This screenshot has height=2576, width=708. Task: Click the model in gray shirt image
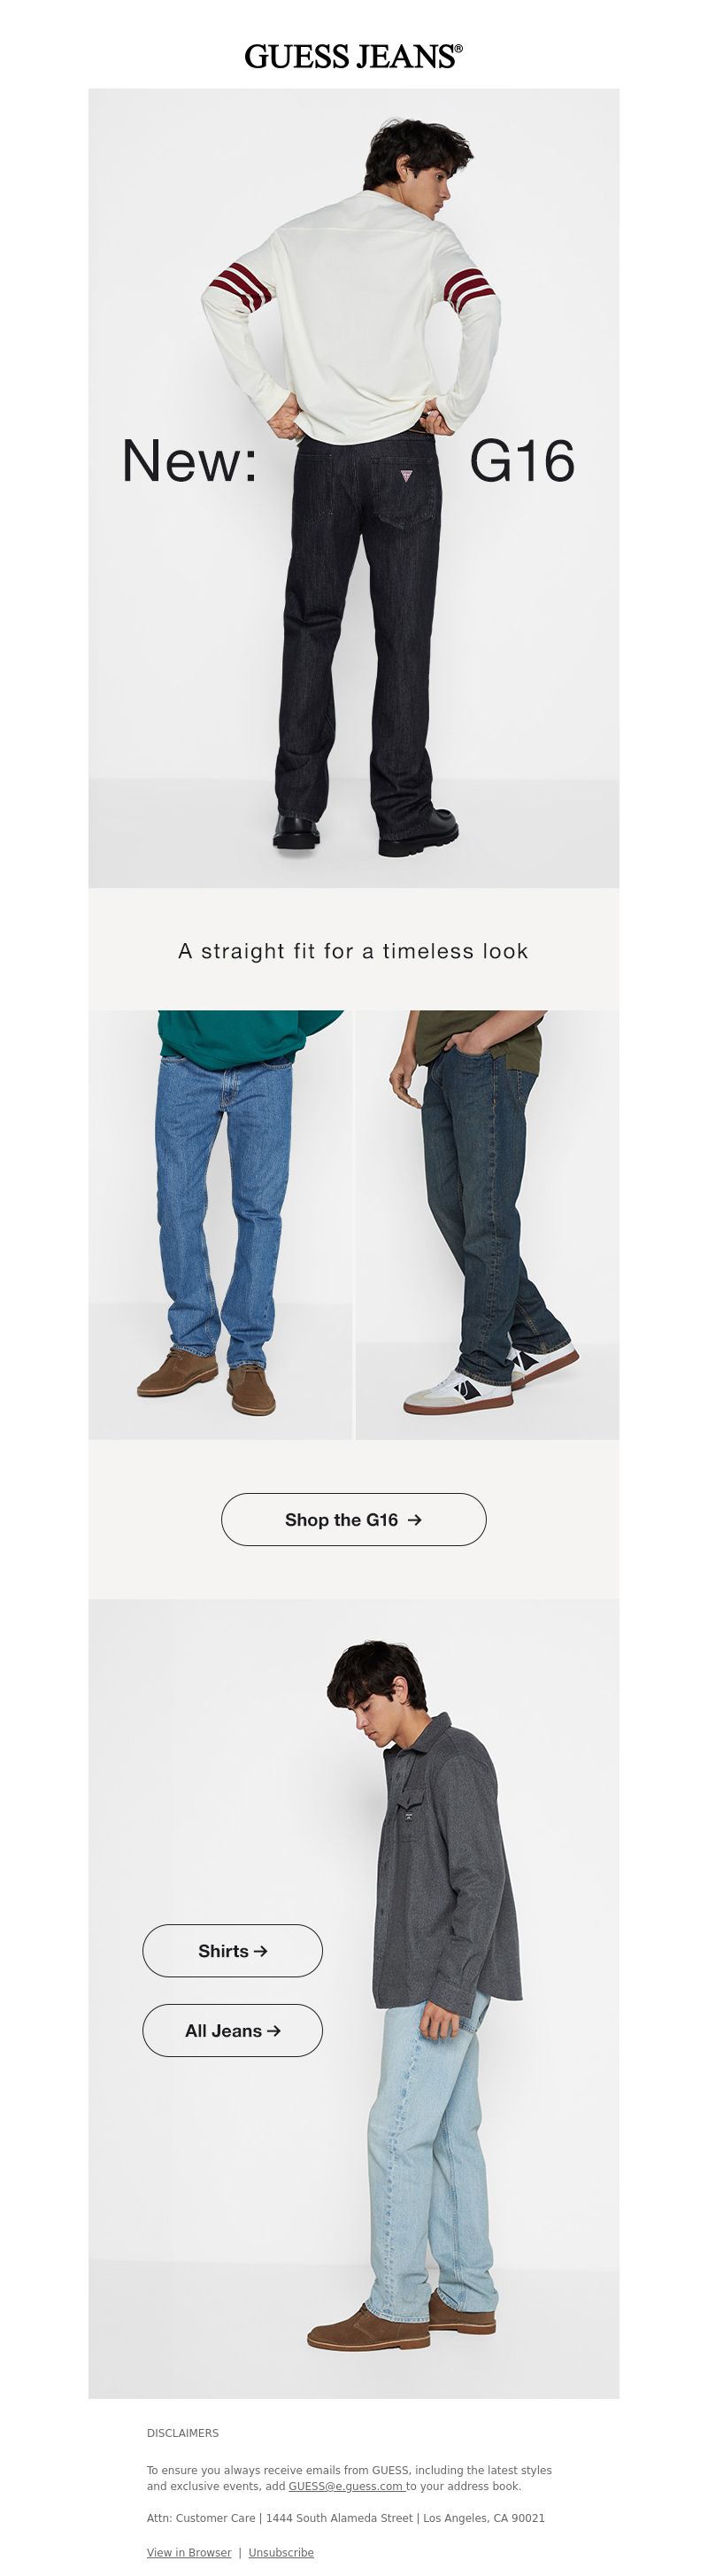click(x=354, y=1999)
